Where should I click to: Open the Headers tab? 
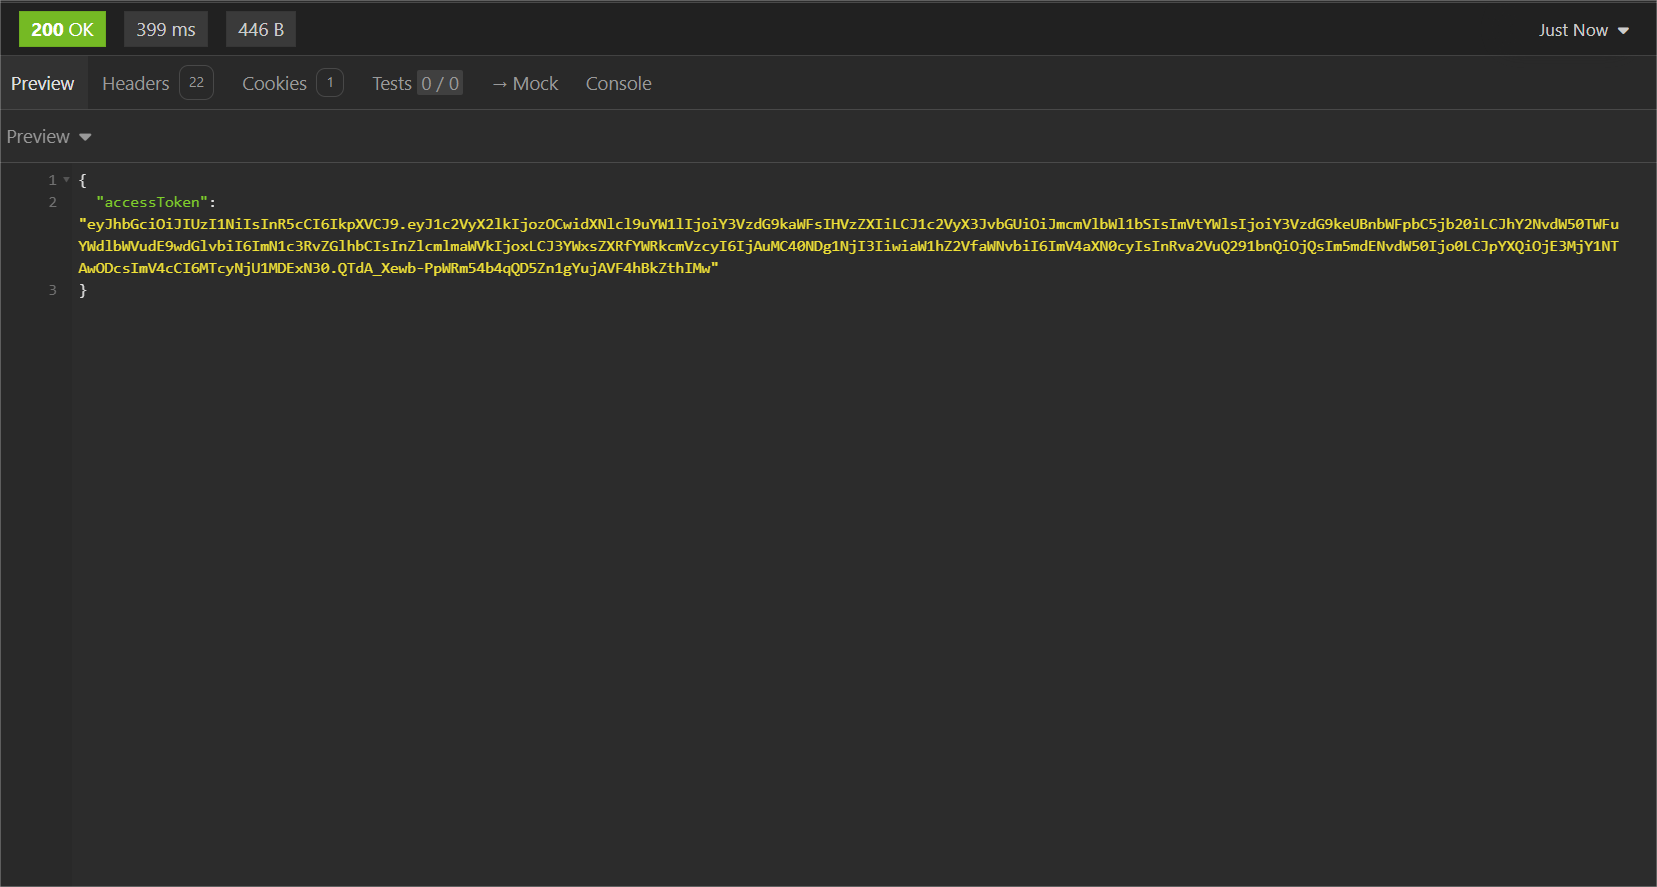(157, 84)
